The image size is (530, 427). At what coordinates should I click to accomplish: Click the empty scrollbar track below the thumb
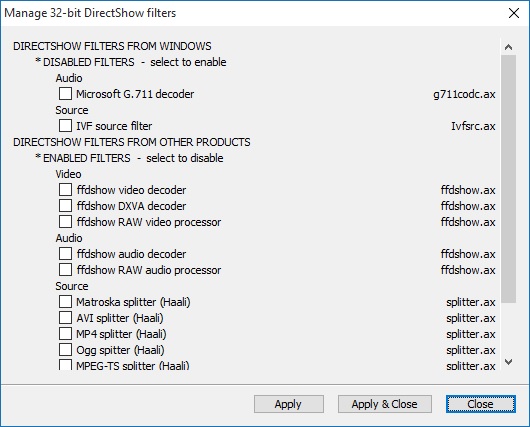tap(508, 329)
